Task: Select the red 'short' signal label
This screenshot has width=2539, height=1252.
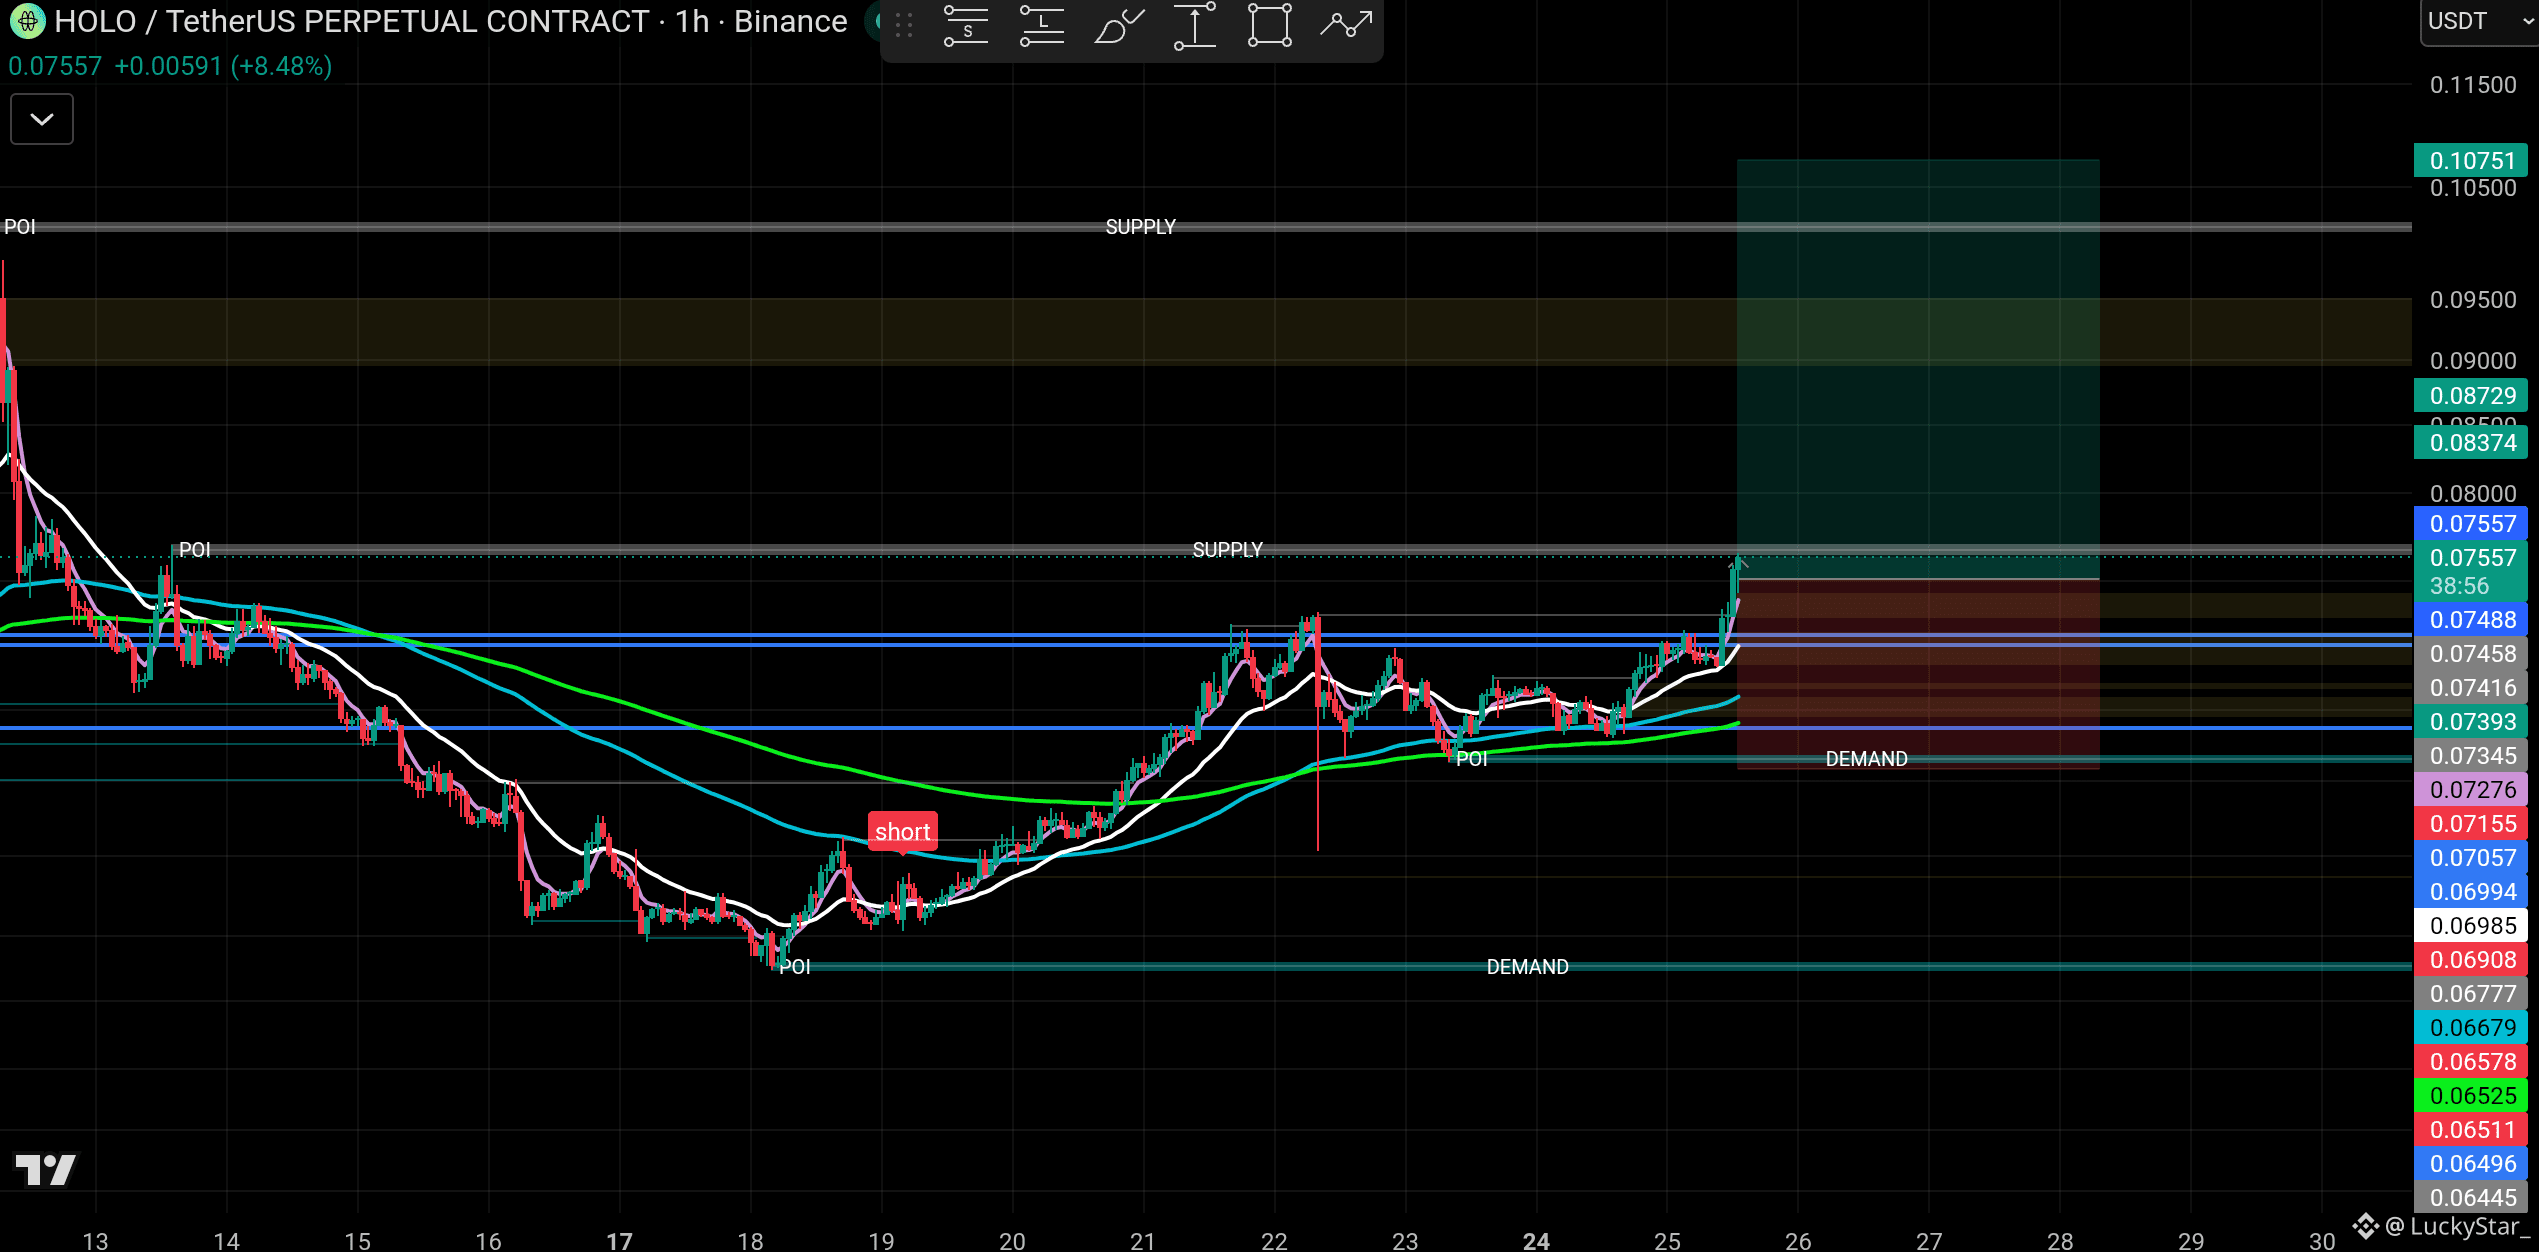Action: (902, 832)
